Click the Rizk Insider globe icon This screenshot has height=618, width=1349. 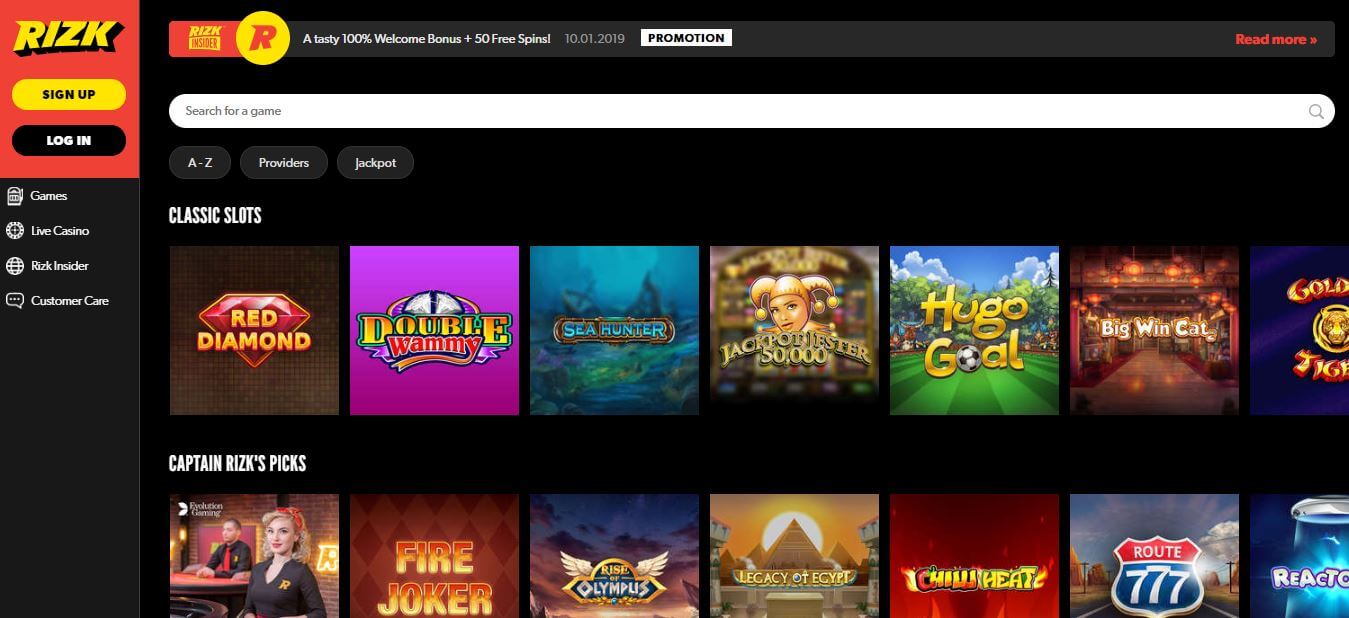pos(15,266)
